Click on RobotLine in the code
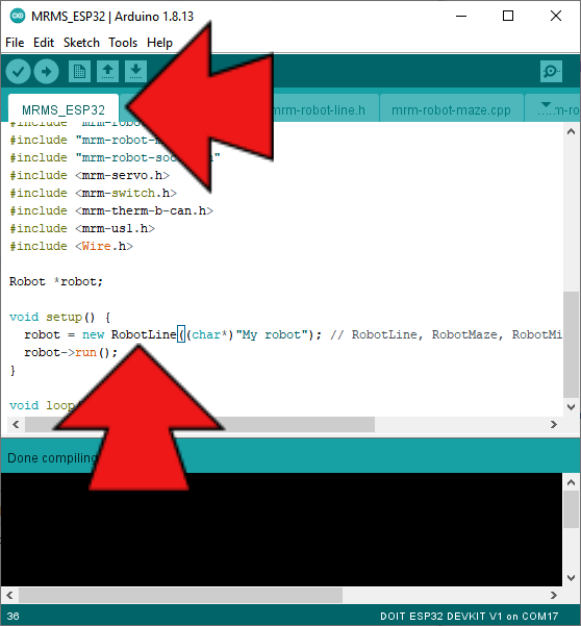This screenshot has width=581, height=626. point(143,335)
